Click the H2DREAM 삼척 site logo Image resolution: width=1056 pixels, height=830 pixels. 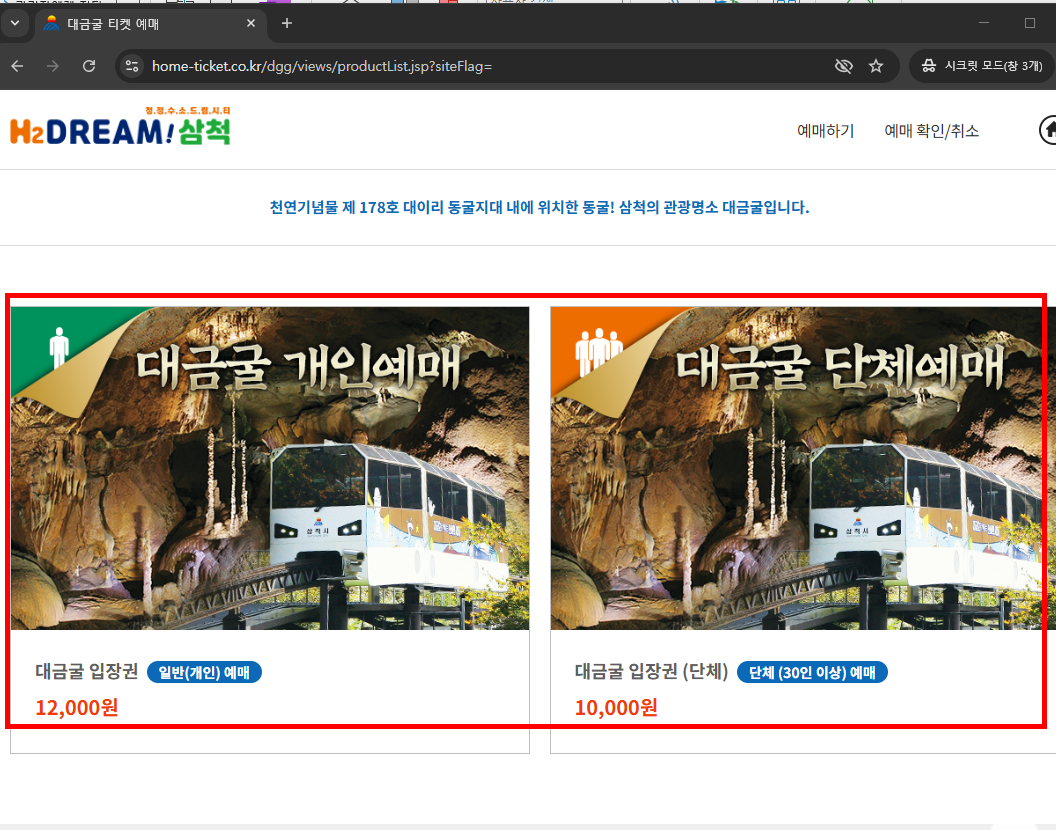120,127
